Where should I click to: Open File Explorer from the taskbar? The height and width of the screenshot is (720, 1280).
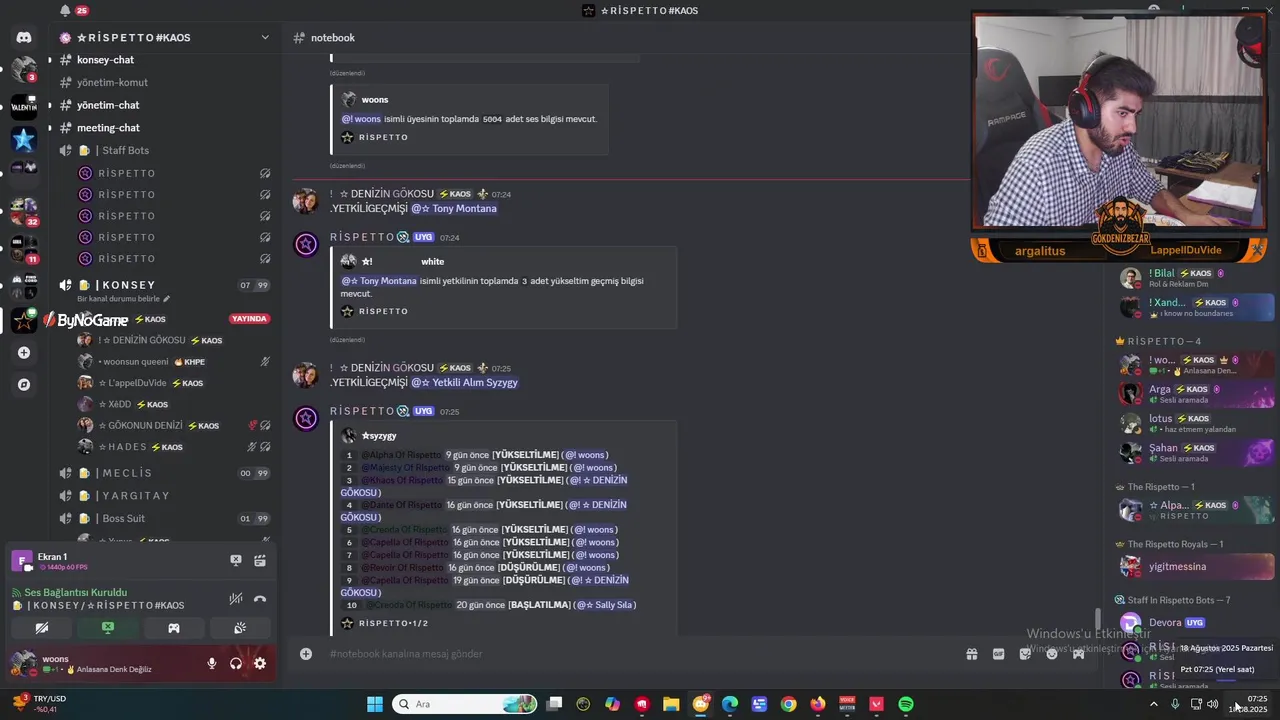click(x=671, y=704)
